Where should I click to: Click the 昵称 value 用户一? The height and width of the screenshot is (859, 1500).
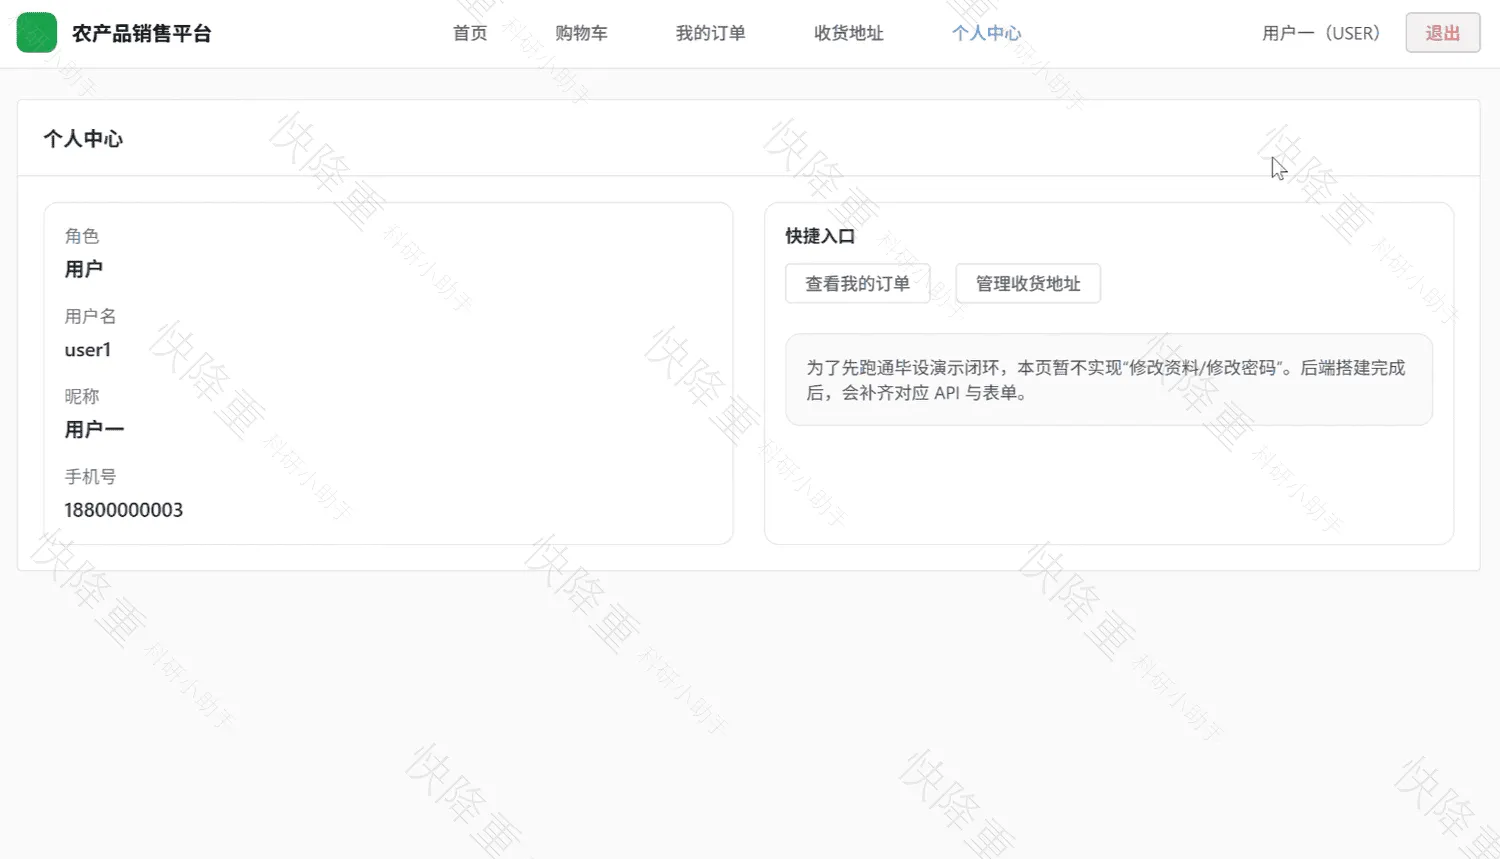(x=94, y=430)
